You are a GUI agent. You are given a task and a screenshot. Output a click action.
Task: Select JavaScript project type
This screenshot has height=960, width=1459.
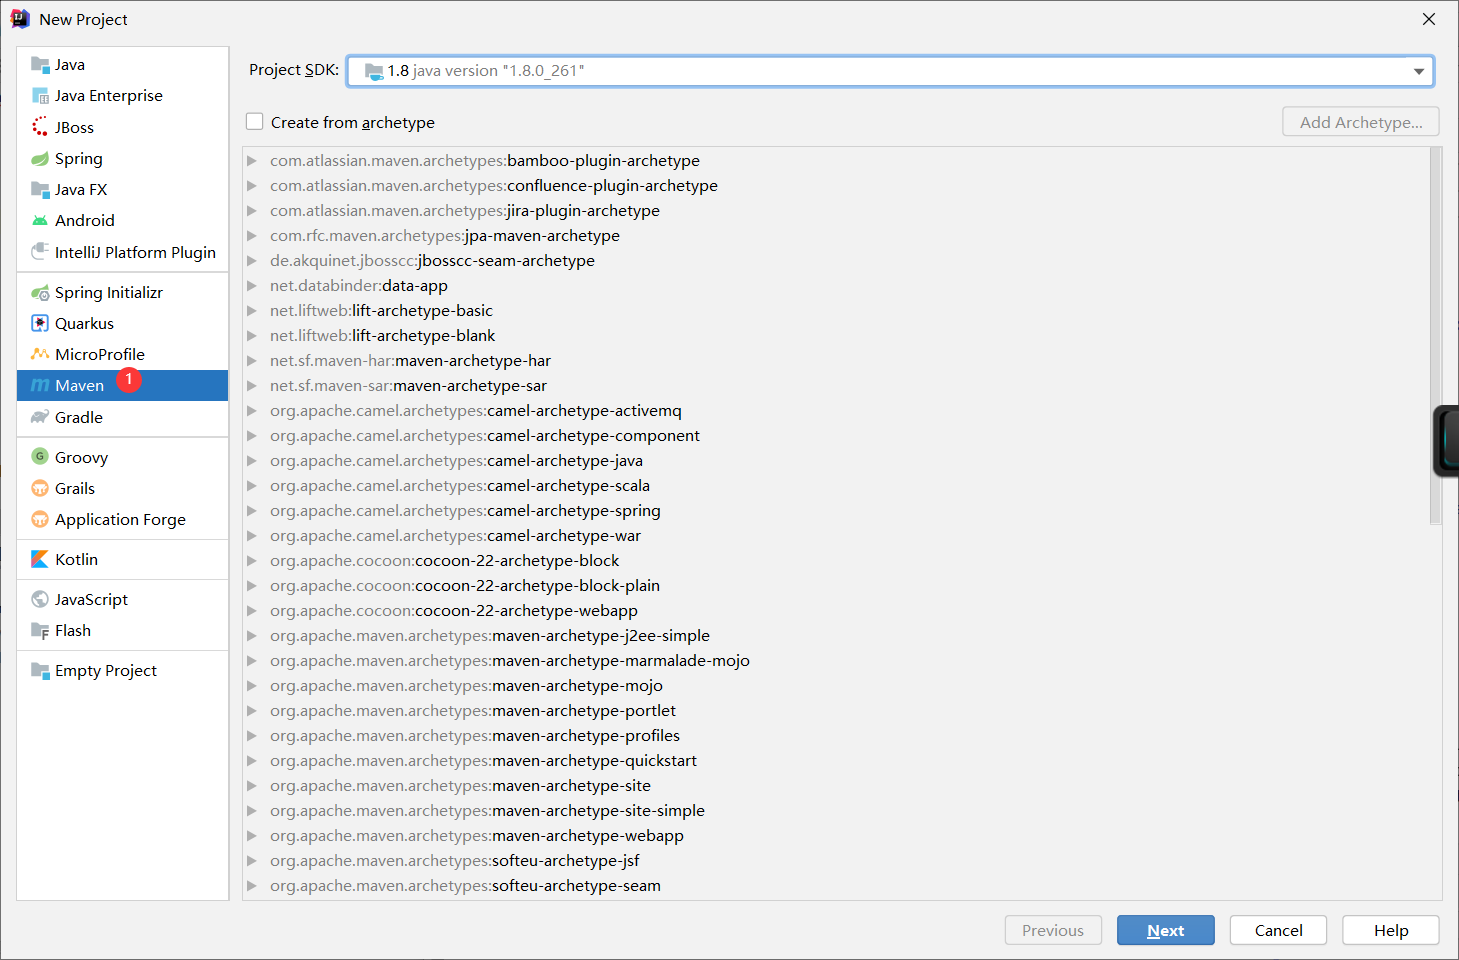click(x=123, y=599)
